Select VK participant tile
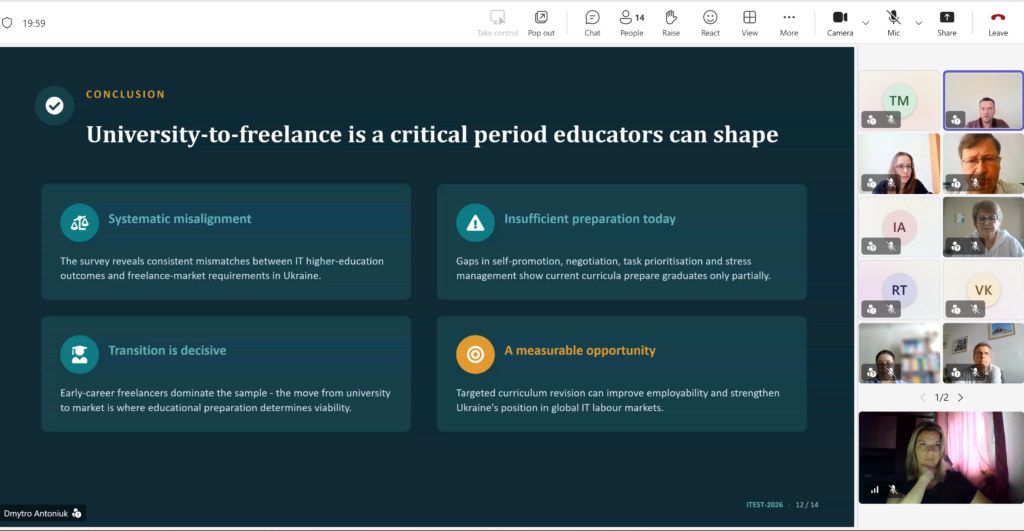 [x=984, y=290]
